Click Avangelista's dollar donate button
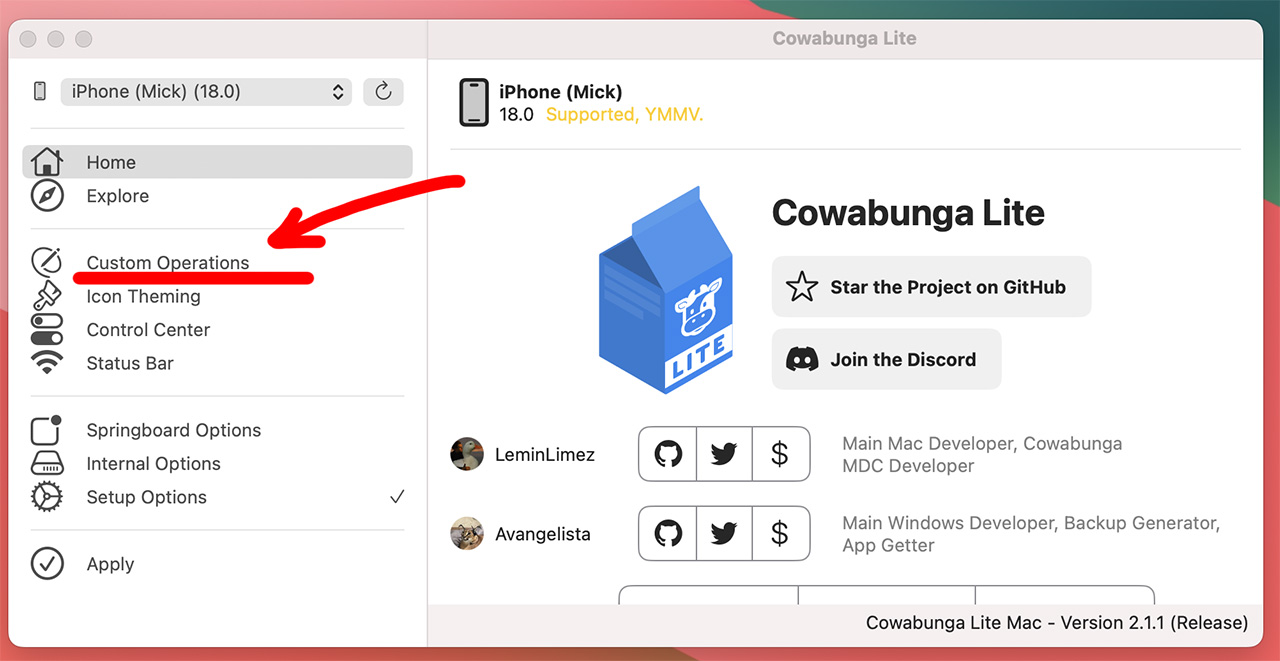 tap(780, 534)
